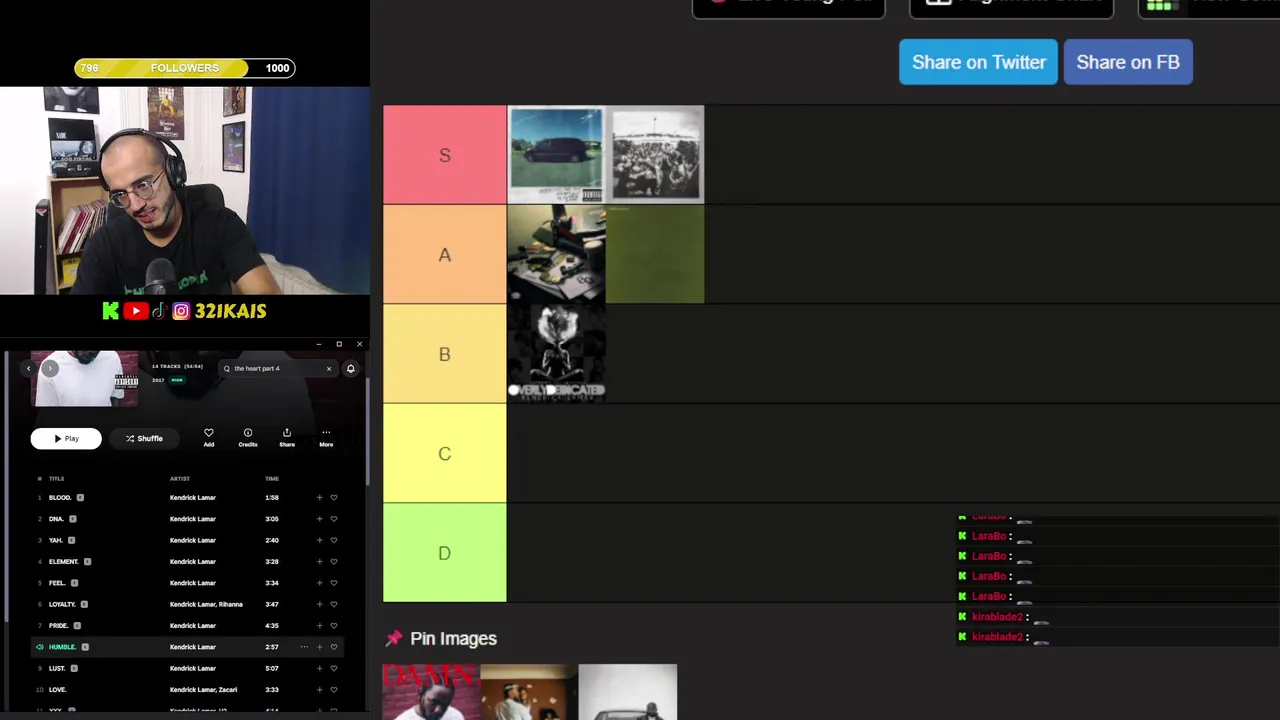Select the green D tier label
Screen dimensions: 1280x720
point(445,553)
